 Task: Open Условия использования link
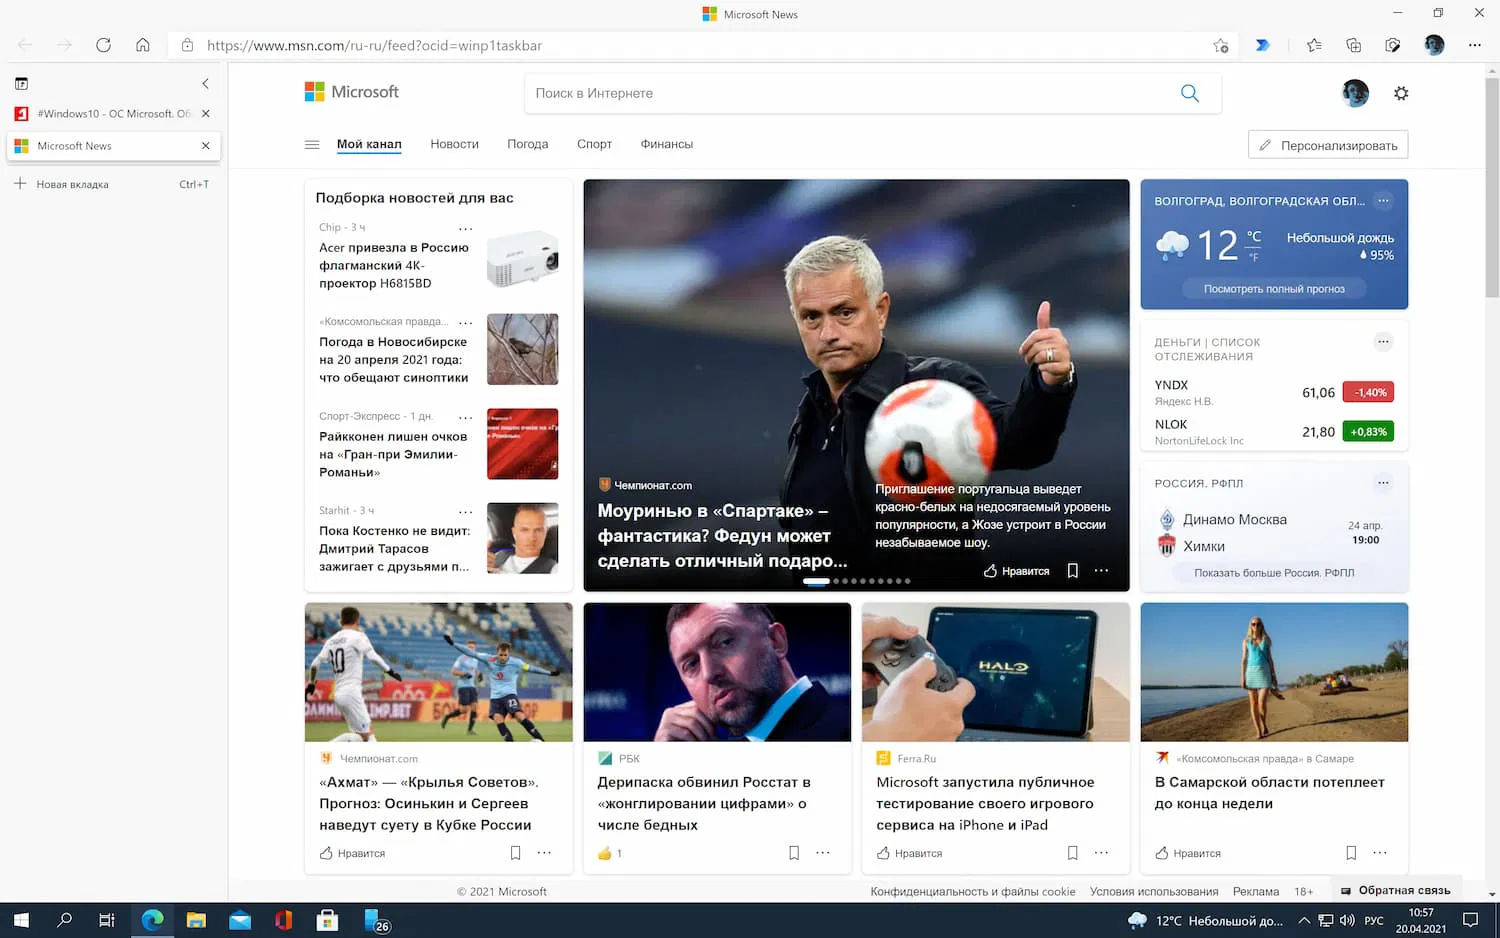coord(1154,891)
